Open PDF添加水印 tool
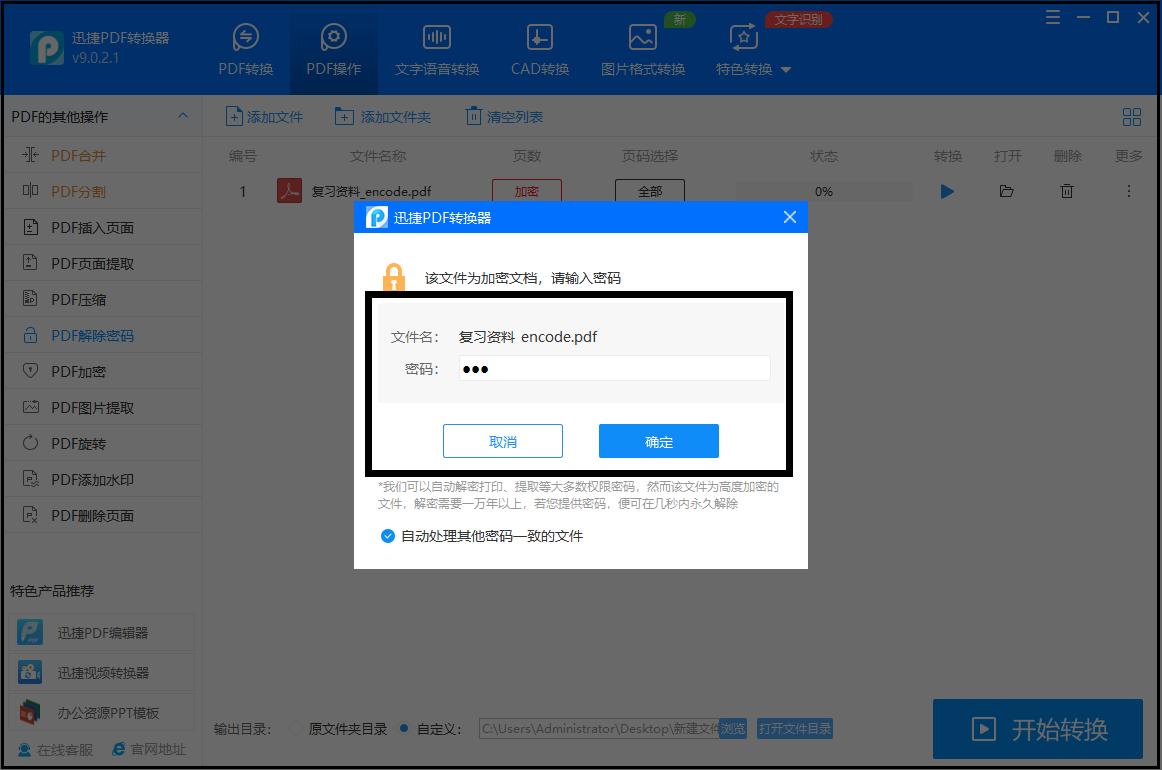The height and width of the screenshot is (770, 1162). pos(80,478)
